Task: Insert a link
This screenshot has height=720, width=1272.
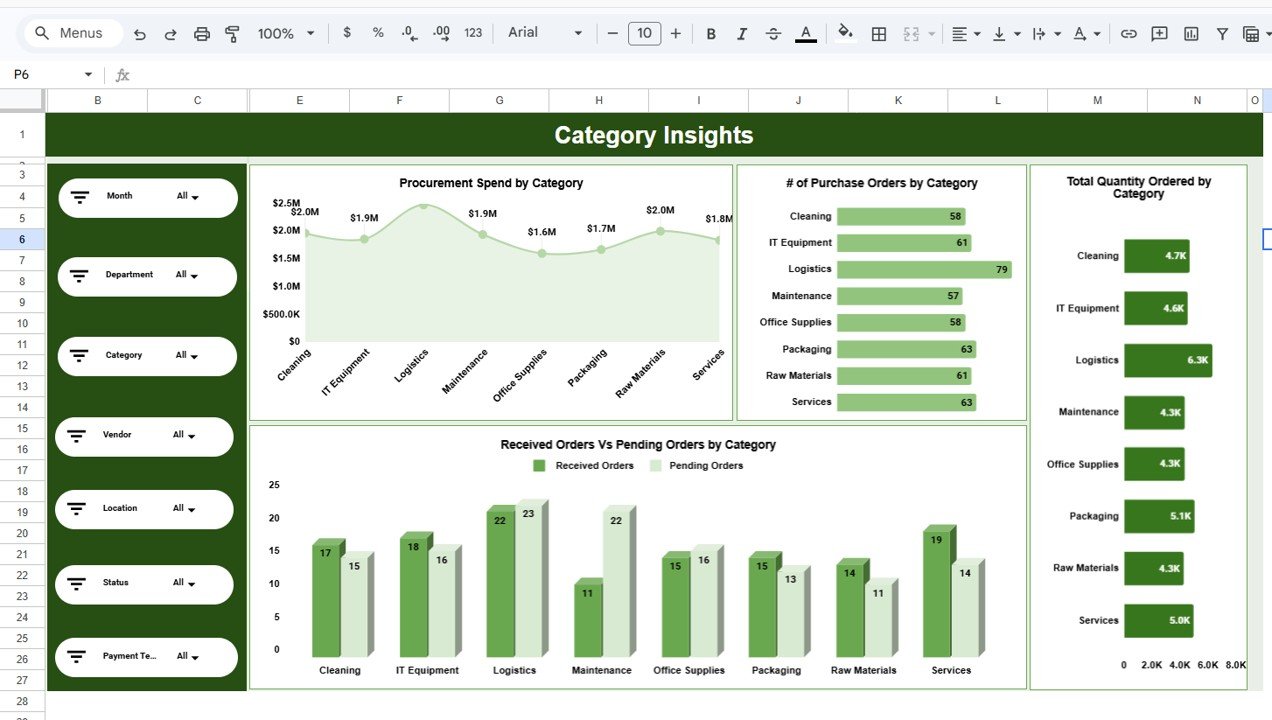Action: point(1128,33)
